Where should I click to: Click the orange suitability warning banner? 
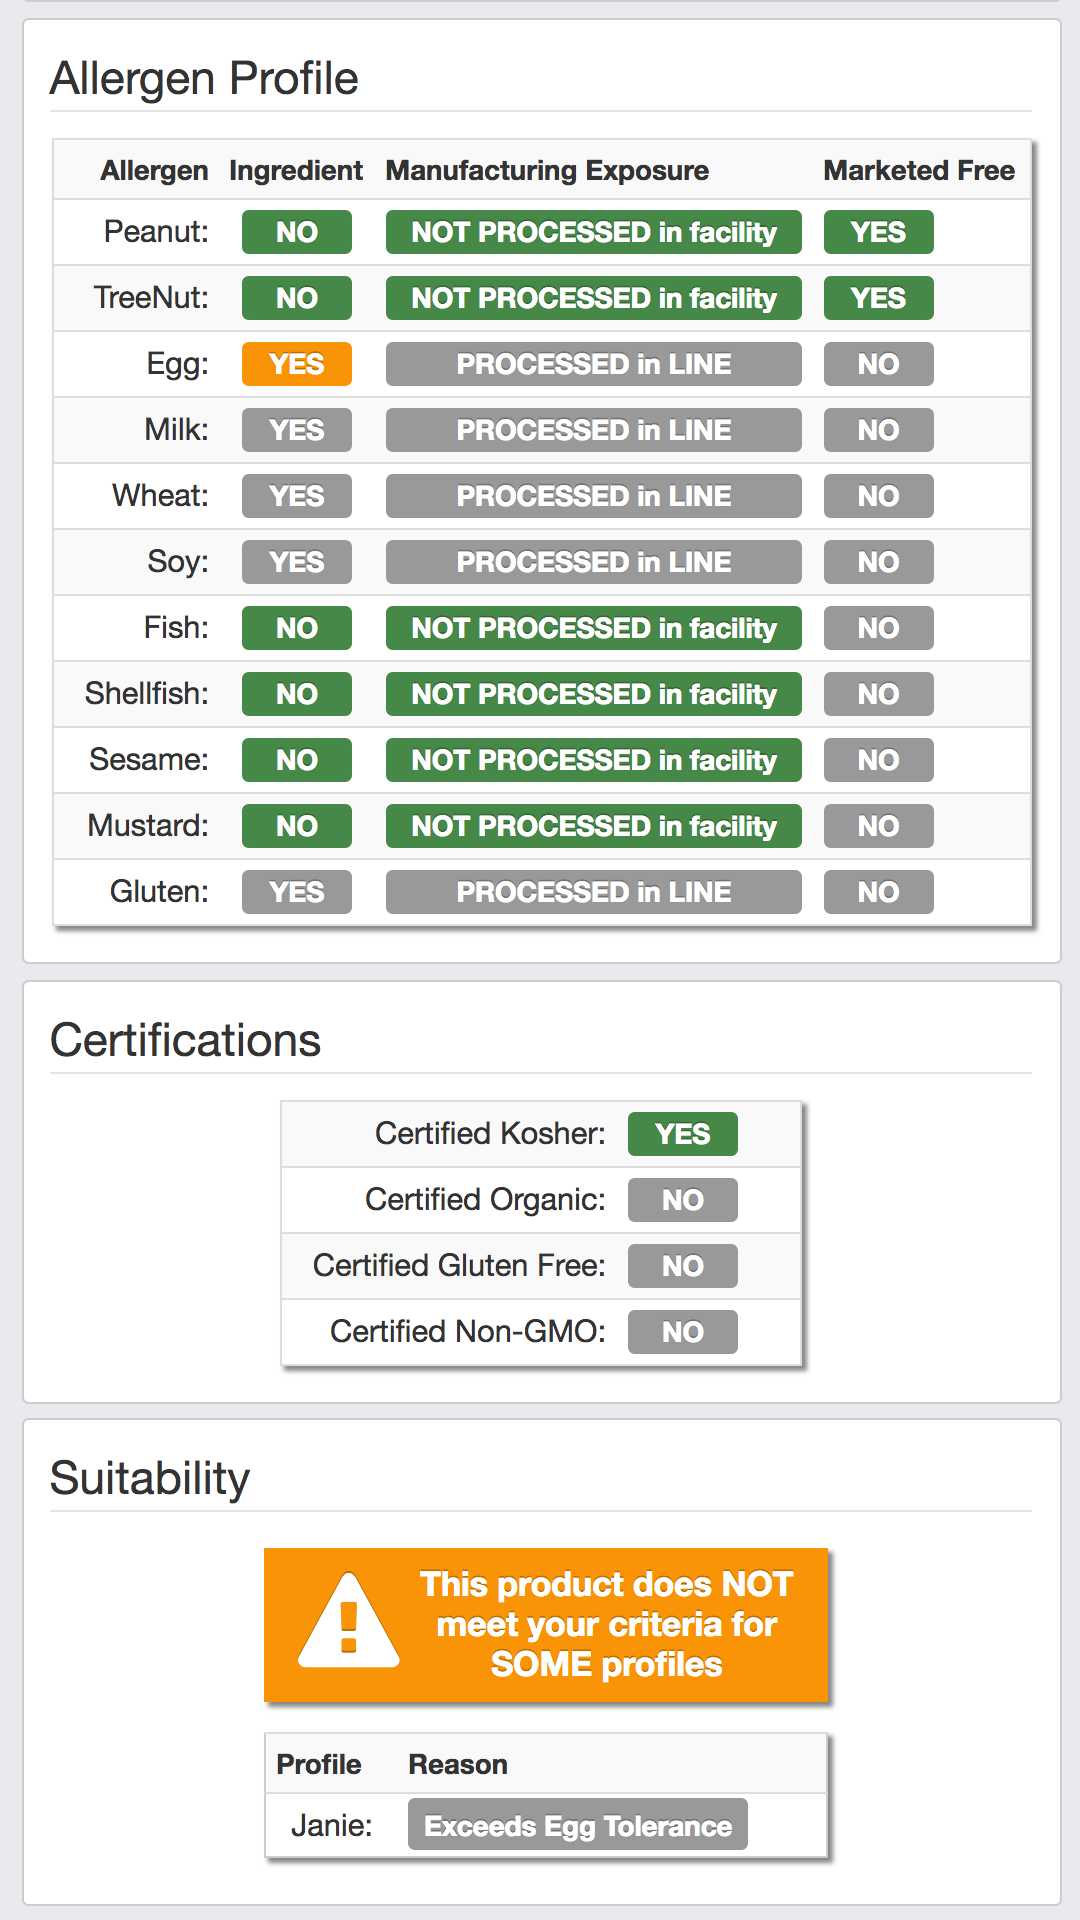[x=546, y=1625]
